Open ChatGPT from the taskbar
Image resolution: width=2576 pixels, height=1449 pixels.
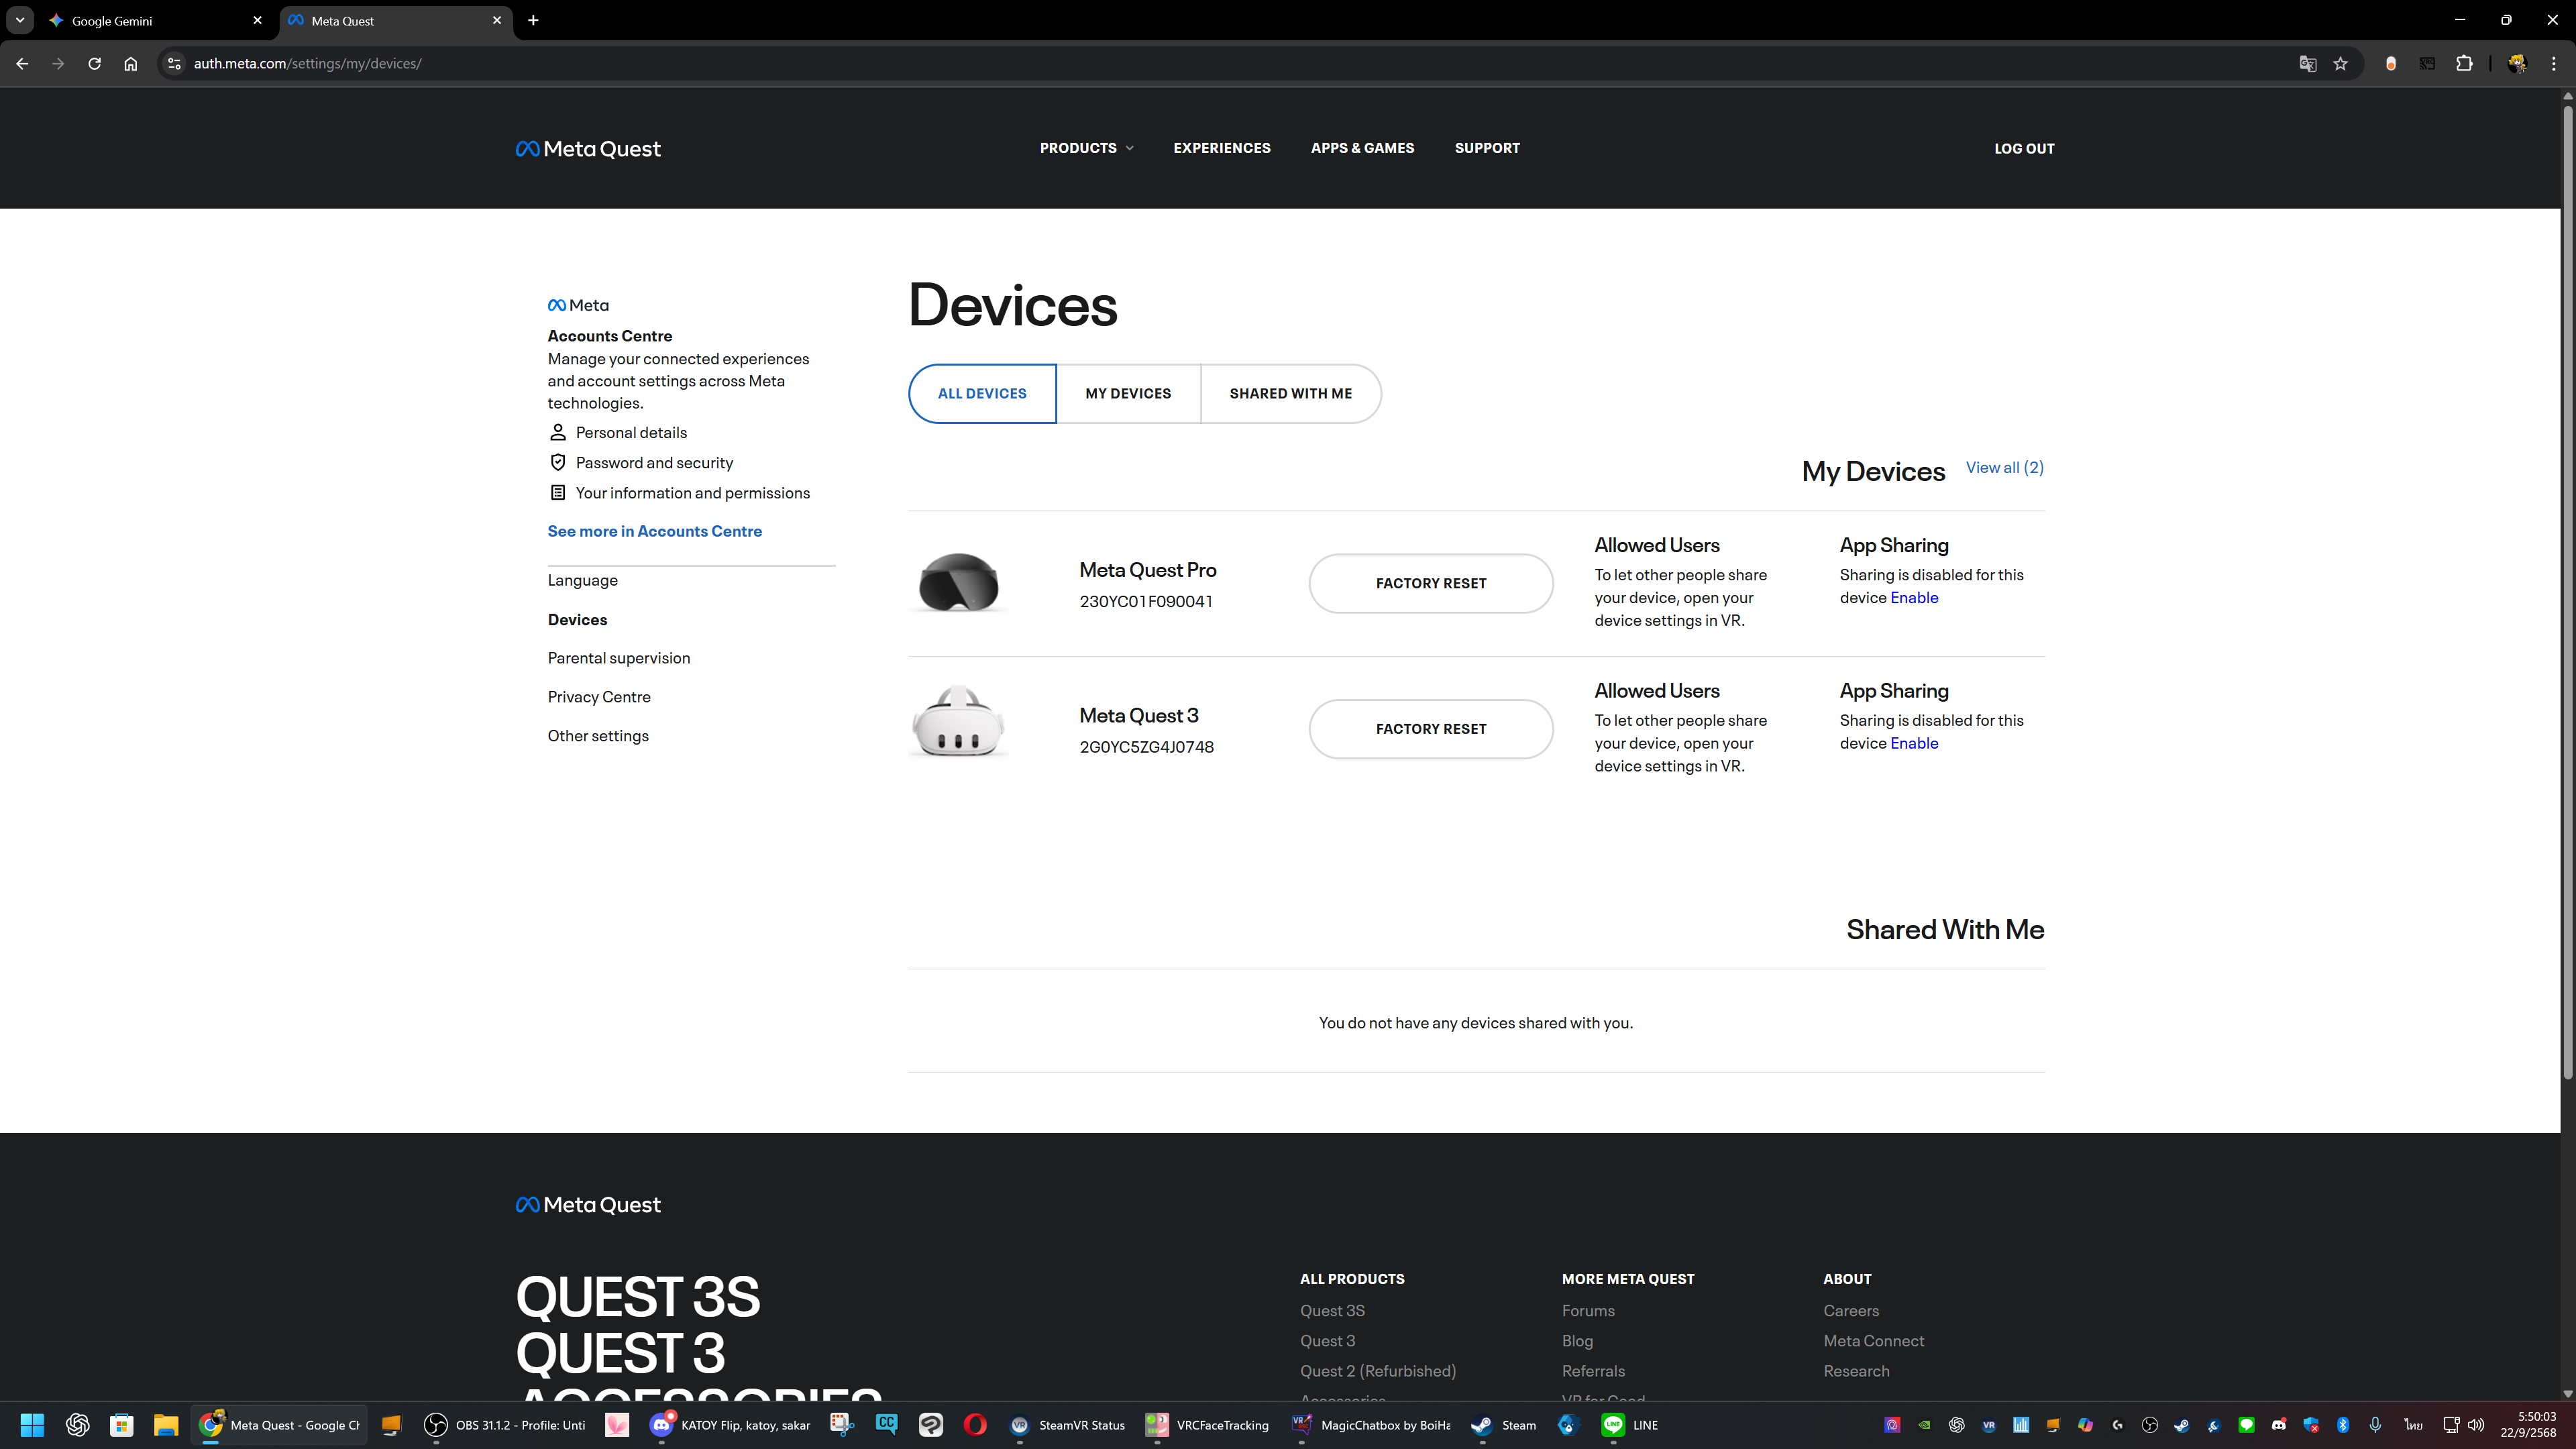tap(77, 1425)
